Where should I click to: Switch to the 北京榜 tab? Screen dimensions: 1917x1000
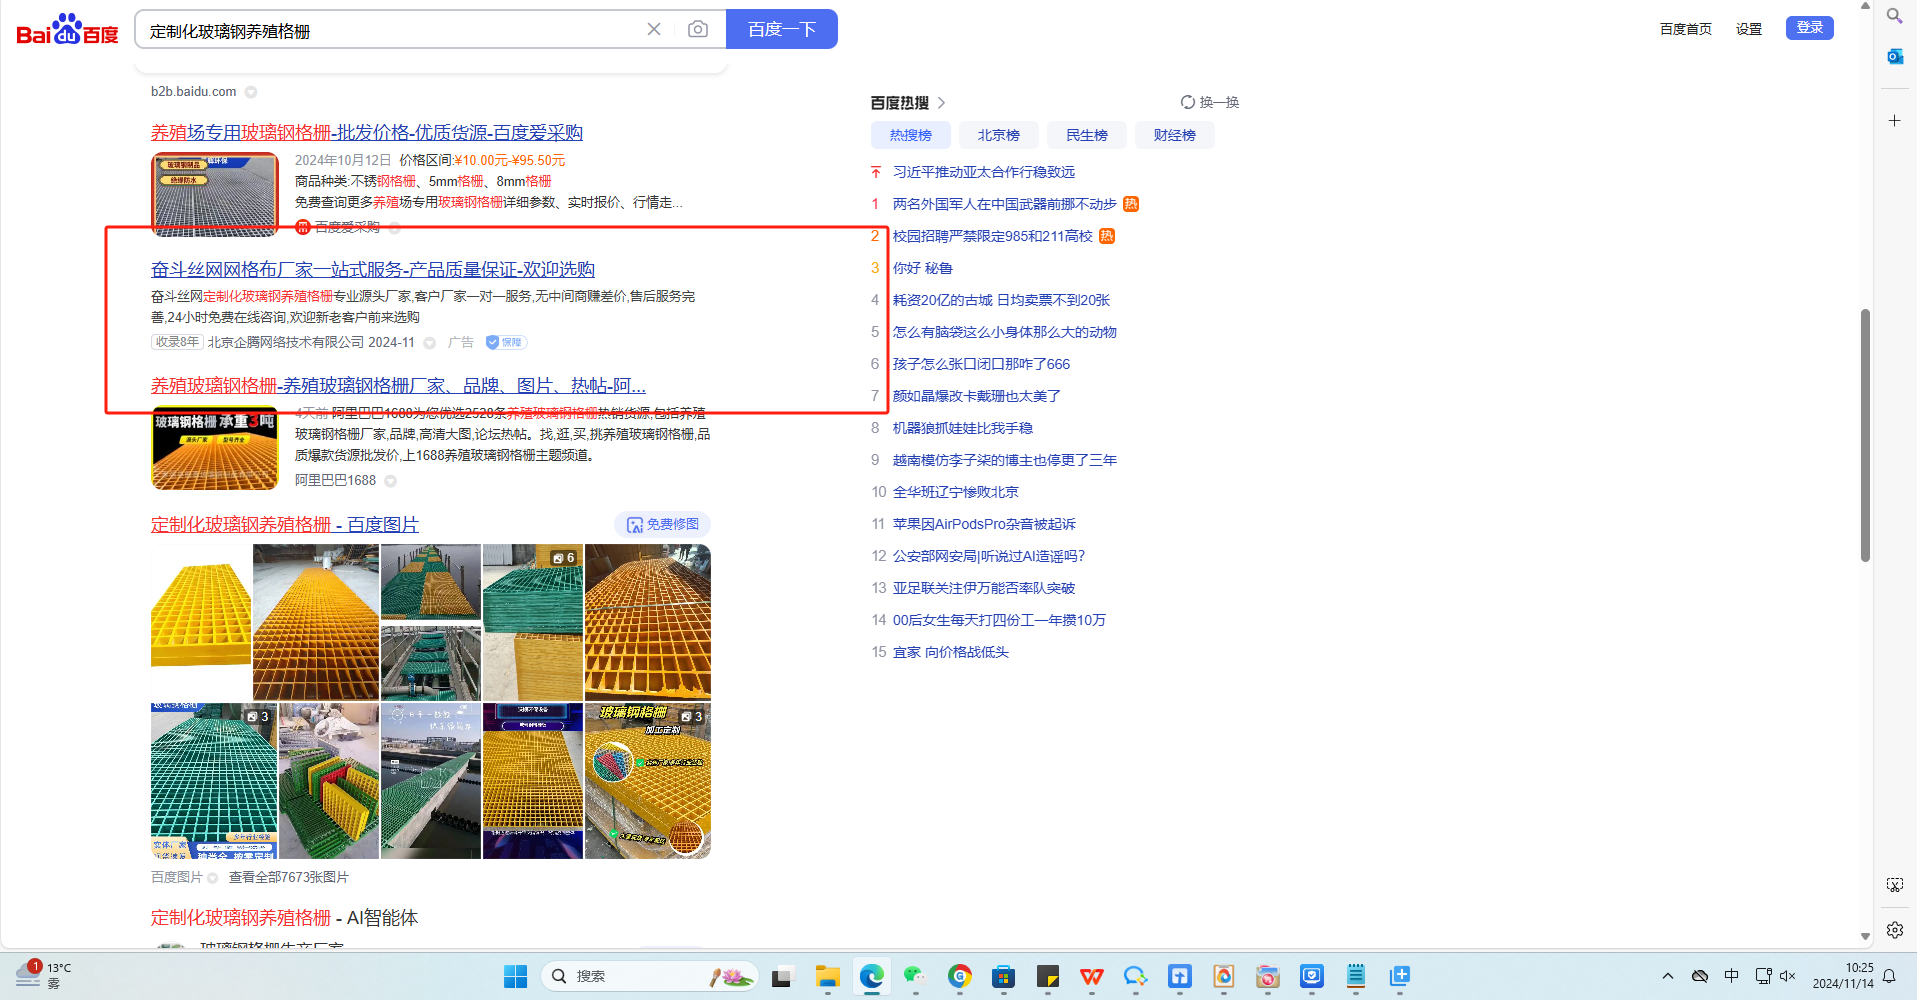(x=998, y=135)
